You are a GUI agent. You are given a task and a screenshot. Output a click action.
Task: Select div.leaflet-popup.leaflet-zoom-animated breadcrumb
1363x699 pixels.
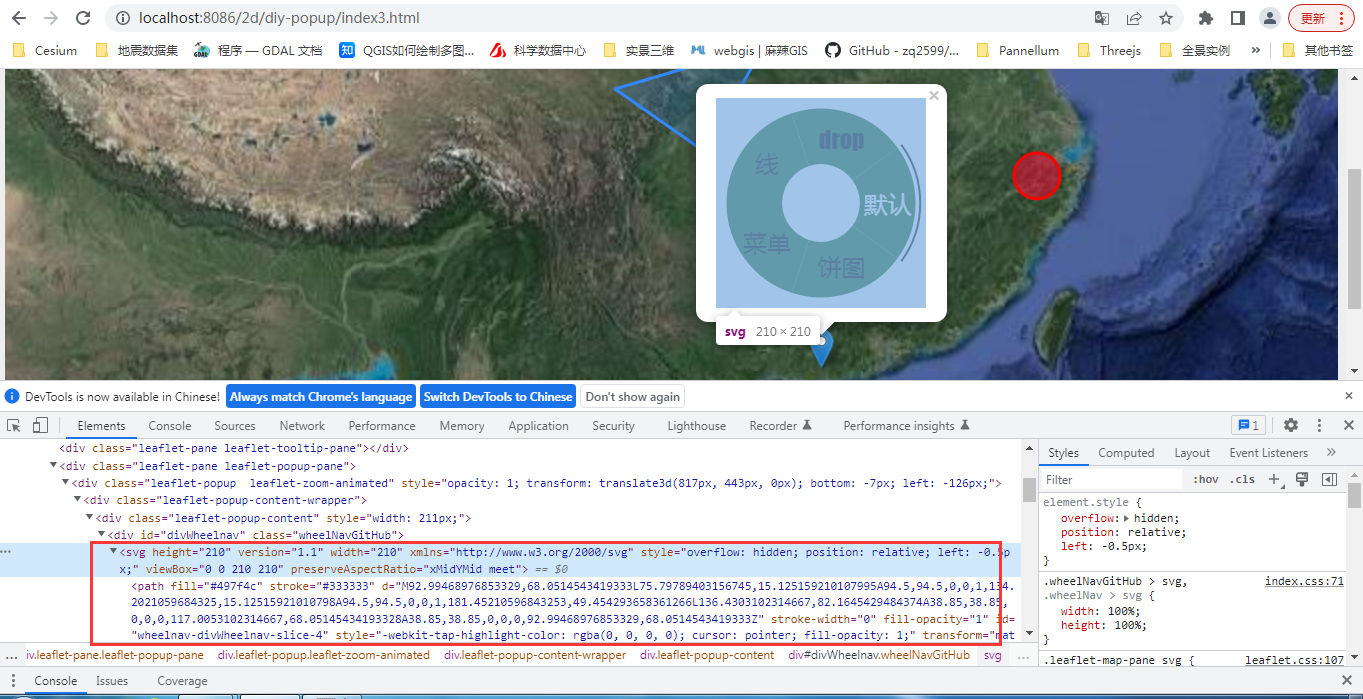point(323,655)
